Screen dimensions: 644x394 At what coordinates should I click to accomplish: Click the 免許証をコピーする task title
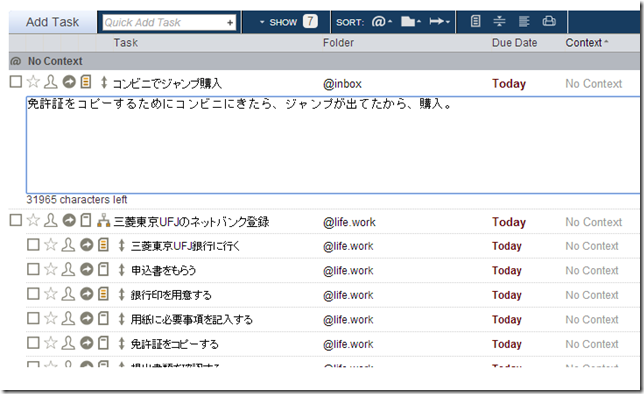pos(175,344)
